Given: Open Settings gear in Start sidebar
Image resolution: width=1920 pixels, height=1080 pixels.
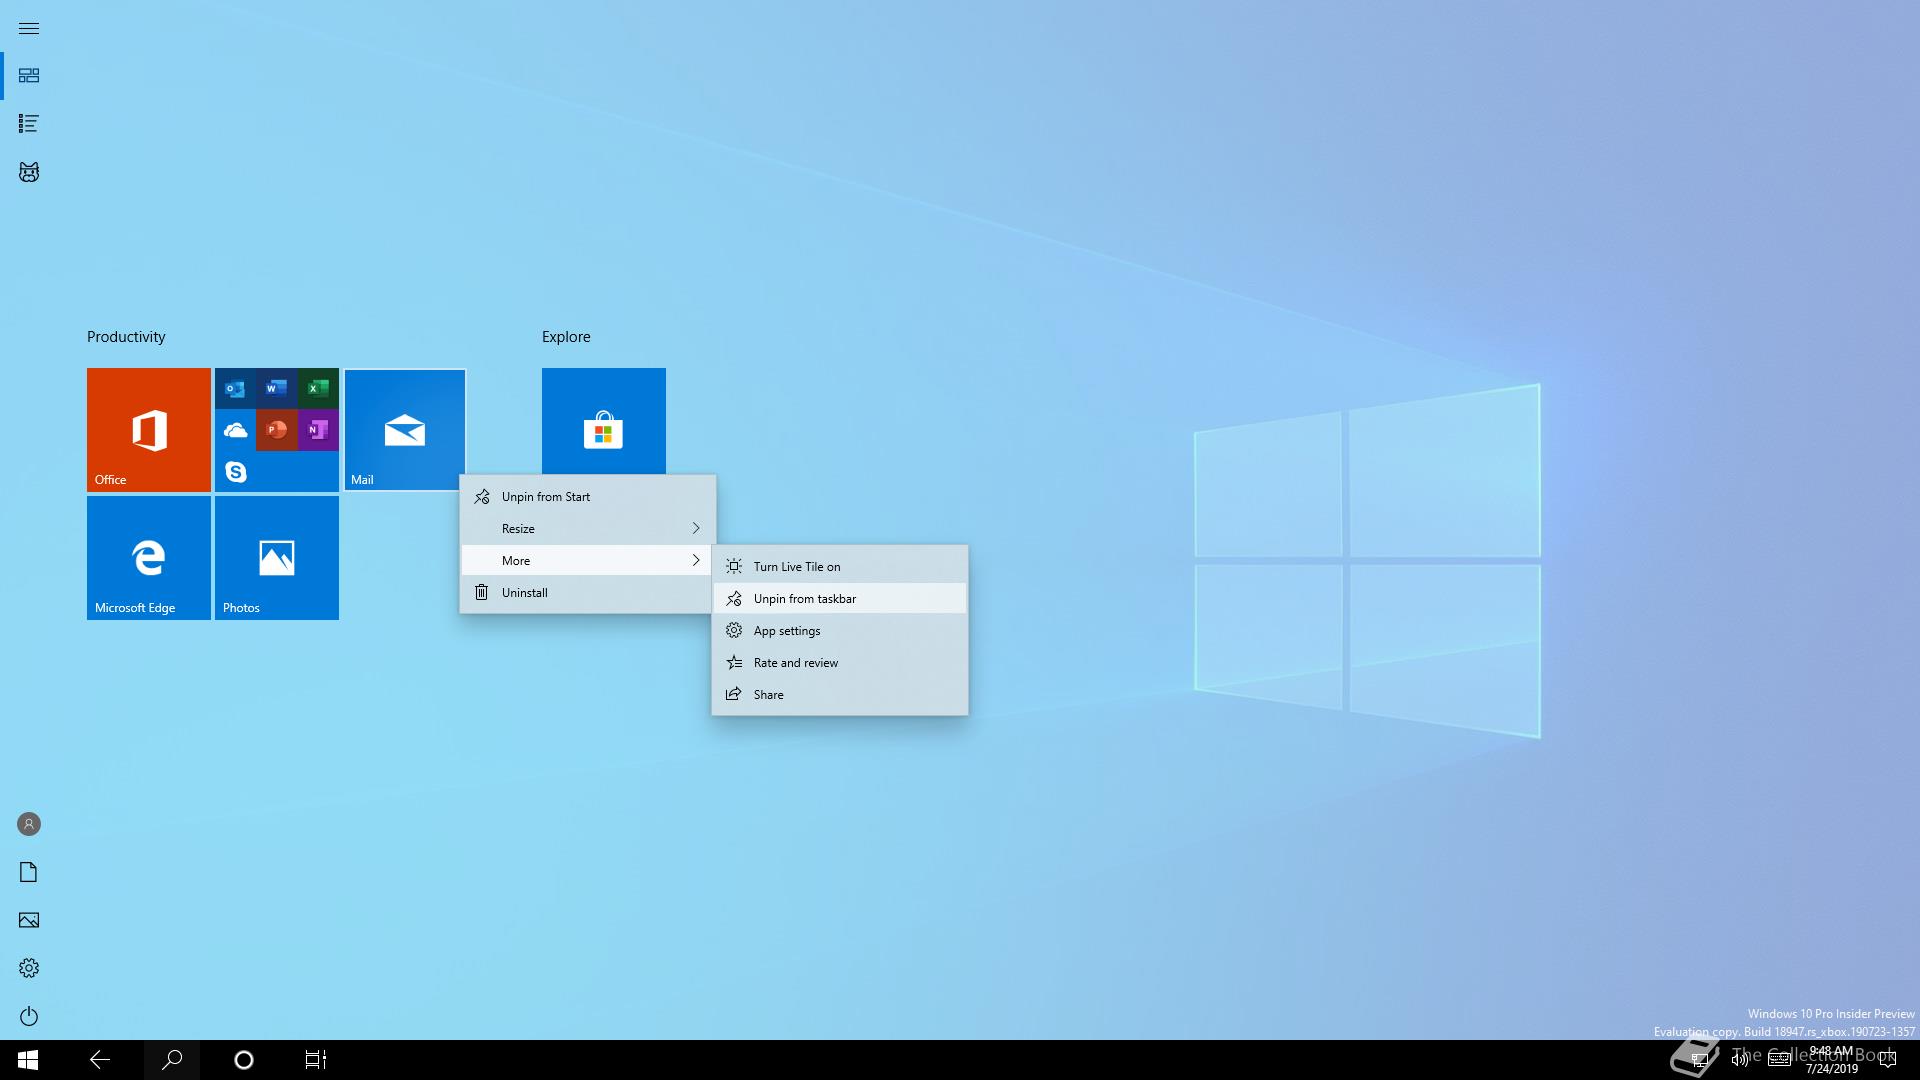Looking at the screenshot, I should tap(29, 968).
